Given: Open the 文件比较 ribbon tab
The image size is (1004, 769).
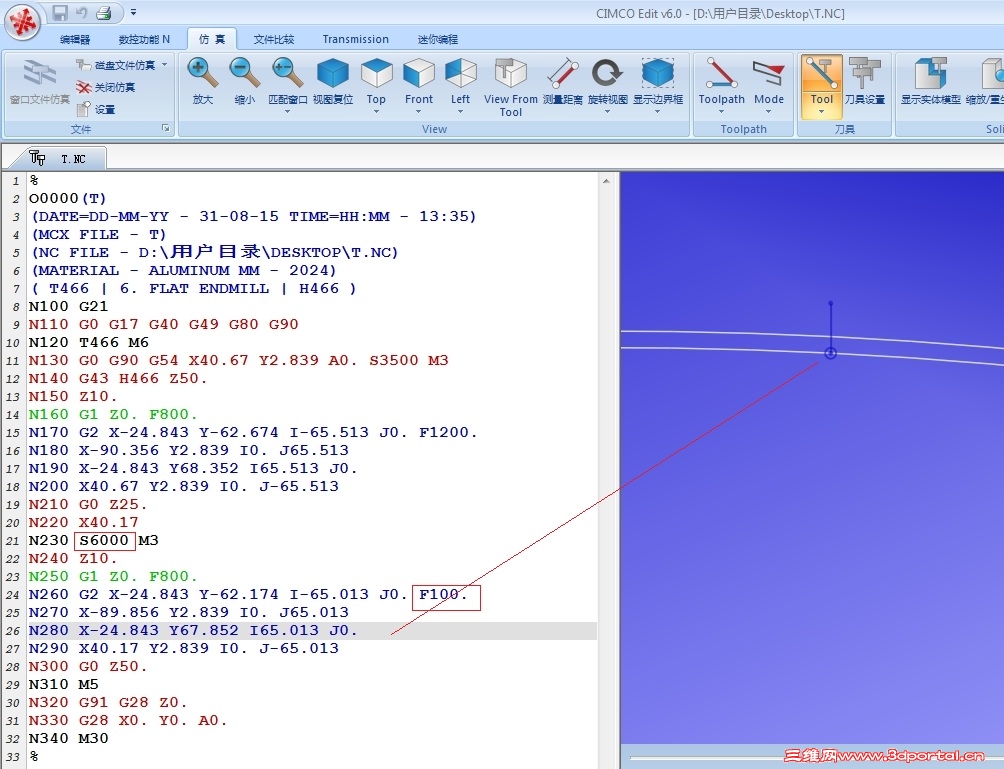Looking at the screenshot, I should click(274, 39).
